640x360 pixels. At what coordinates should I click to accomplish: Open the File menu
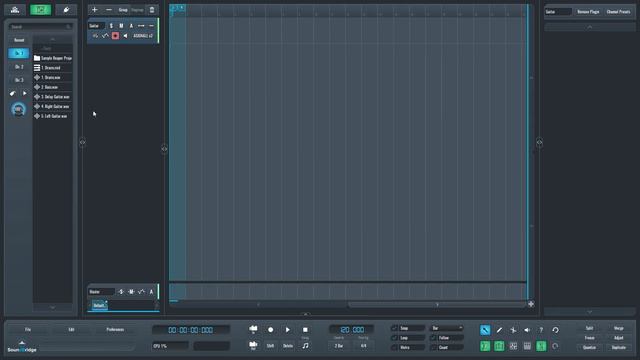28,329
